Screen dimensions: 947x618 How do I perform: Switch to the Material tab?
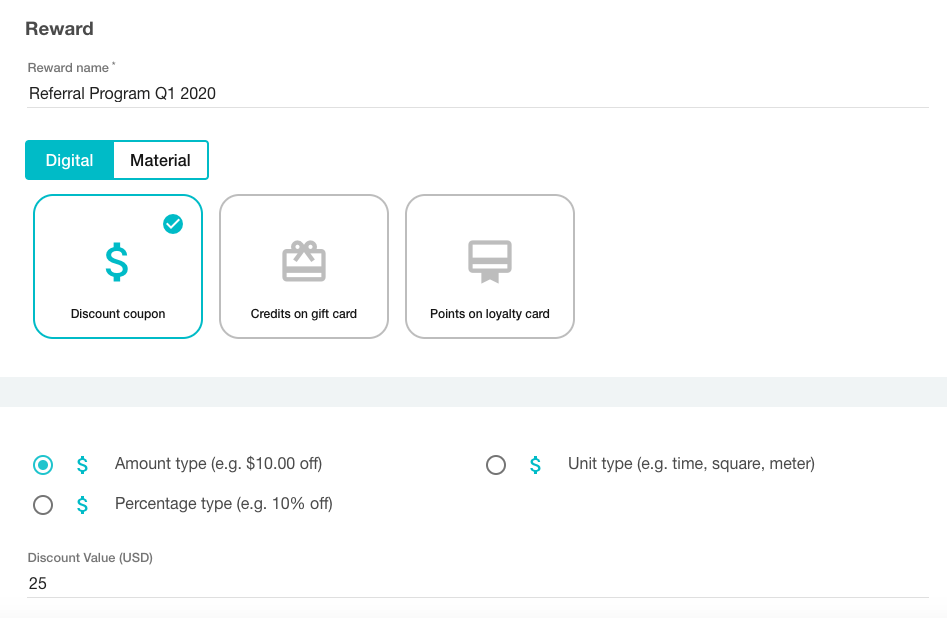[x=160, y=160]
